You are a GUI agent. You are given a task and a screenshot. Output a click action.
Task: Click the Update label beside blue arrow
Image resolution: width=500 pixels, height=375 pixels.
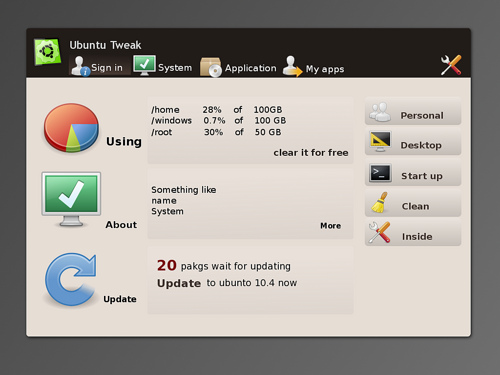point(120,299)
